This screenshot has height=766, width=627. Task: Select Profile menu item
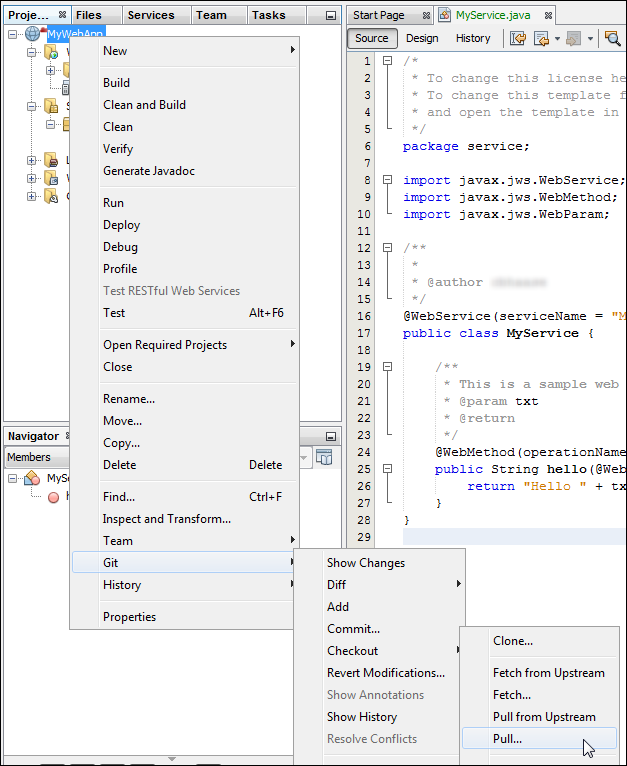tap(185, 269)
